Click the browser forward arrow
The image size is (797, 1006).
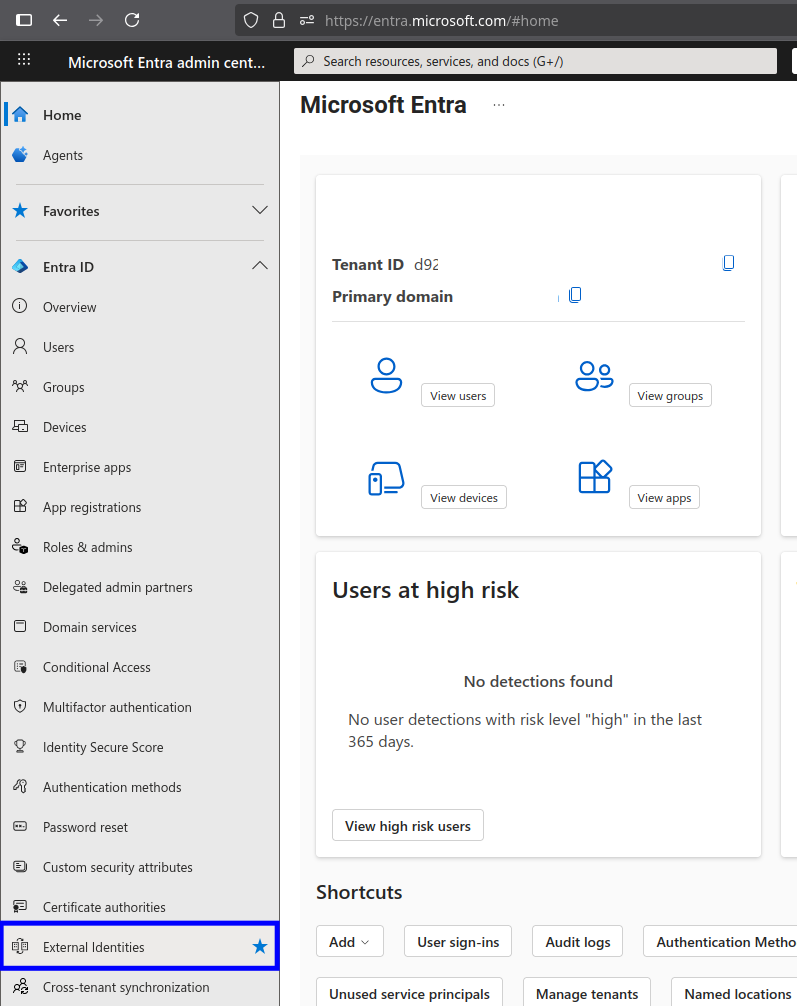96,21
